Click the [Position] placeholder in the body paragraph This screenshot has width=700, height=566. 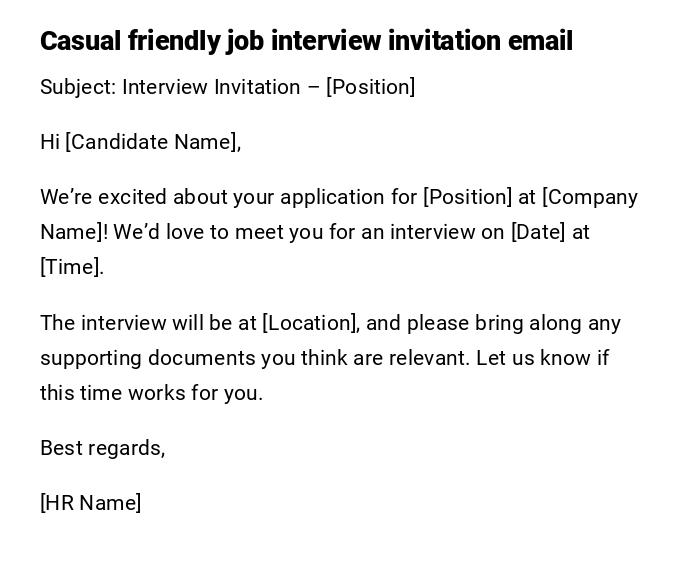click(467, 197)
